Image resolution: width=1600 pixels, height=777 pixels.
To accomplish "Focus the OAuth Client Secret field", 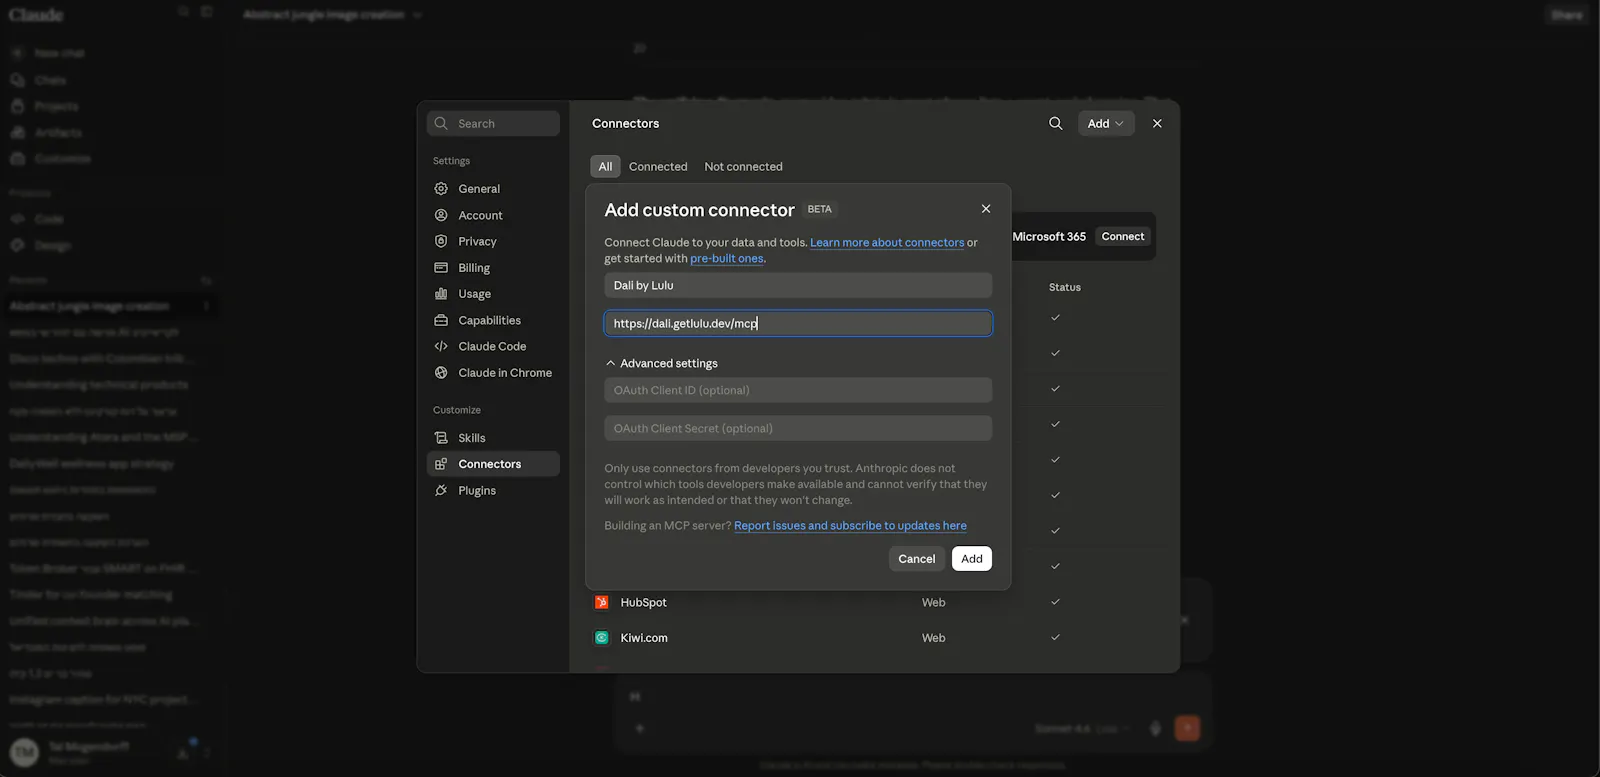I will tap(798, 428).
